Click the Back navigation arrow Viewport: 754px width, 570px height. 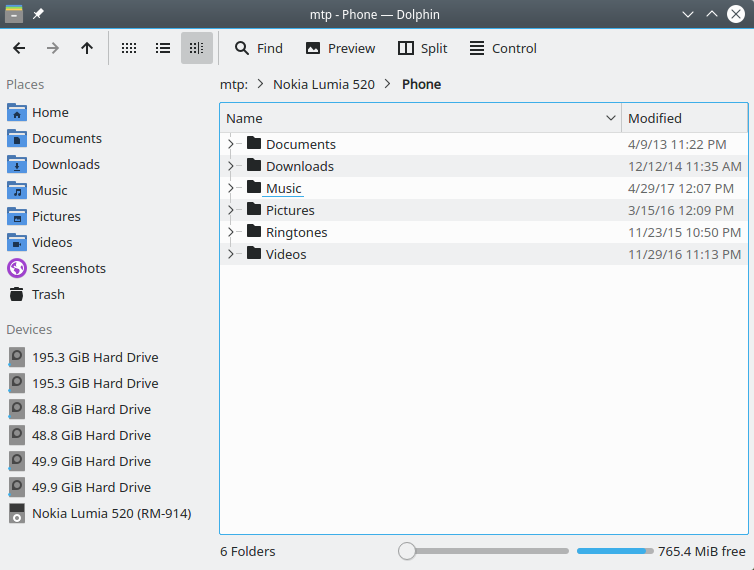(x=19, y=48)
